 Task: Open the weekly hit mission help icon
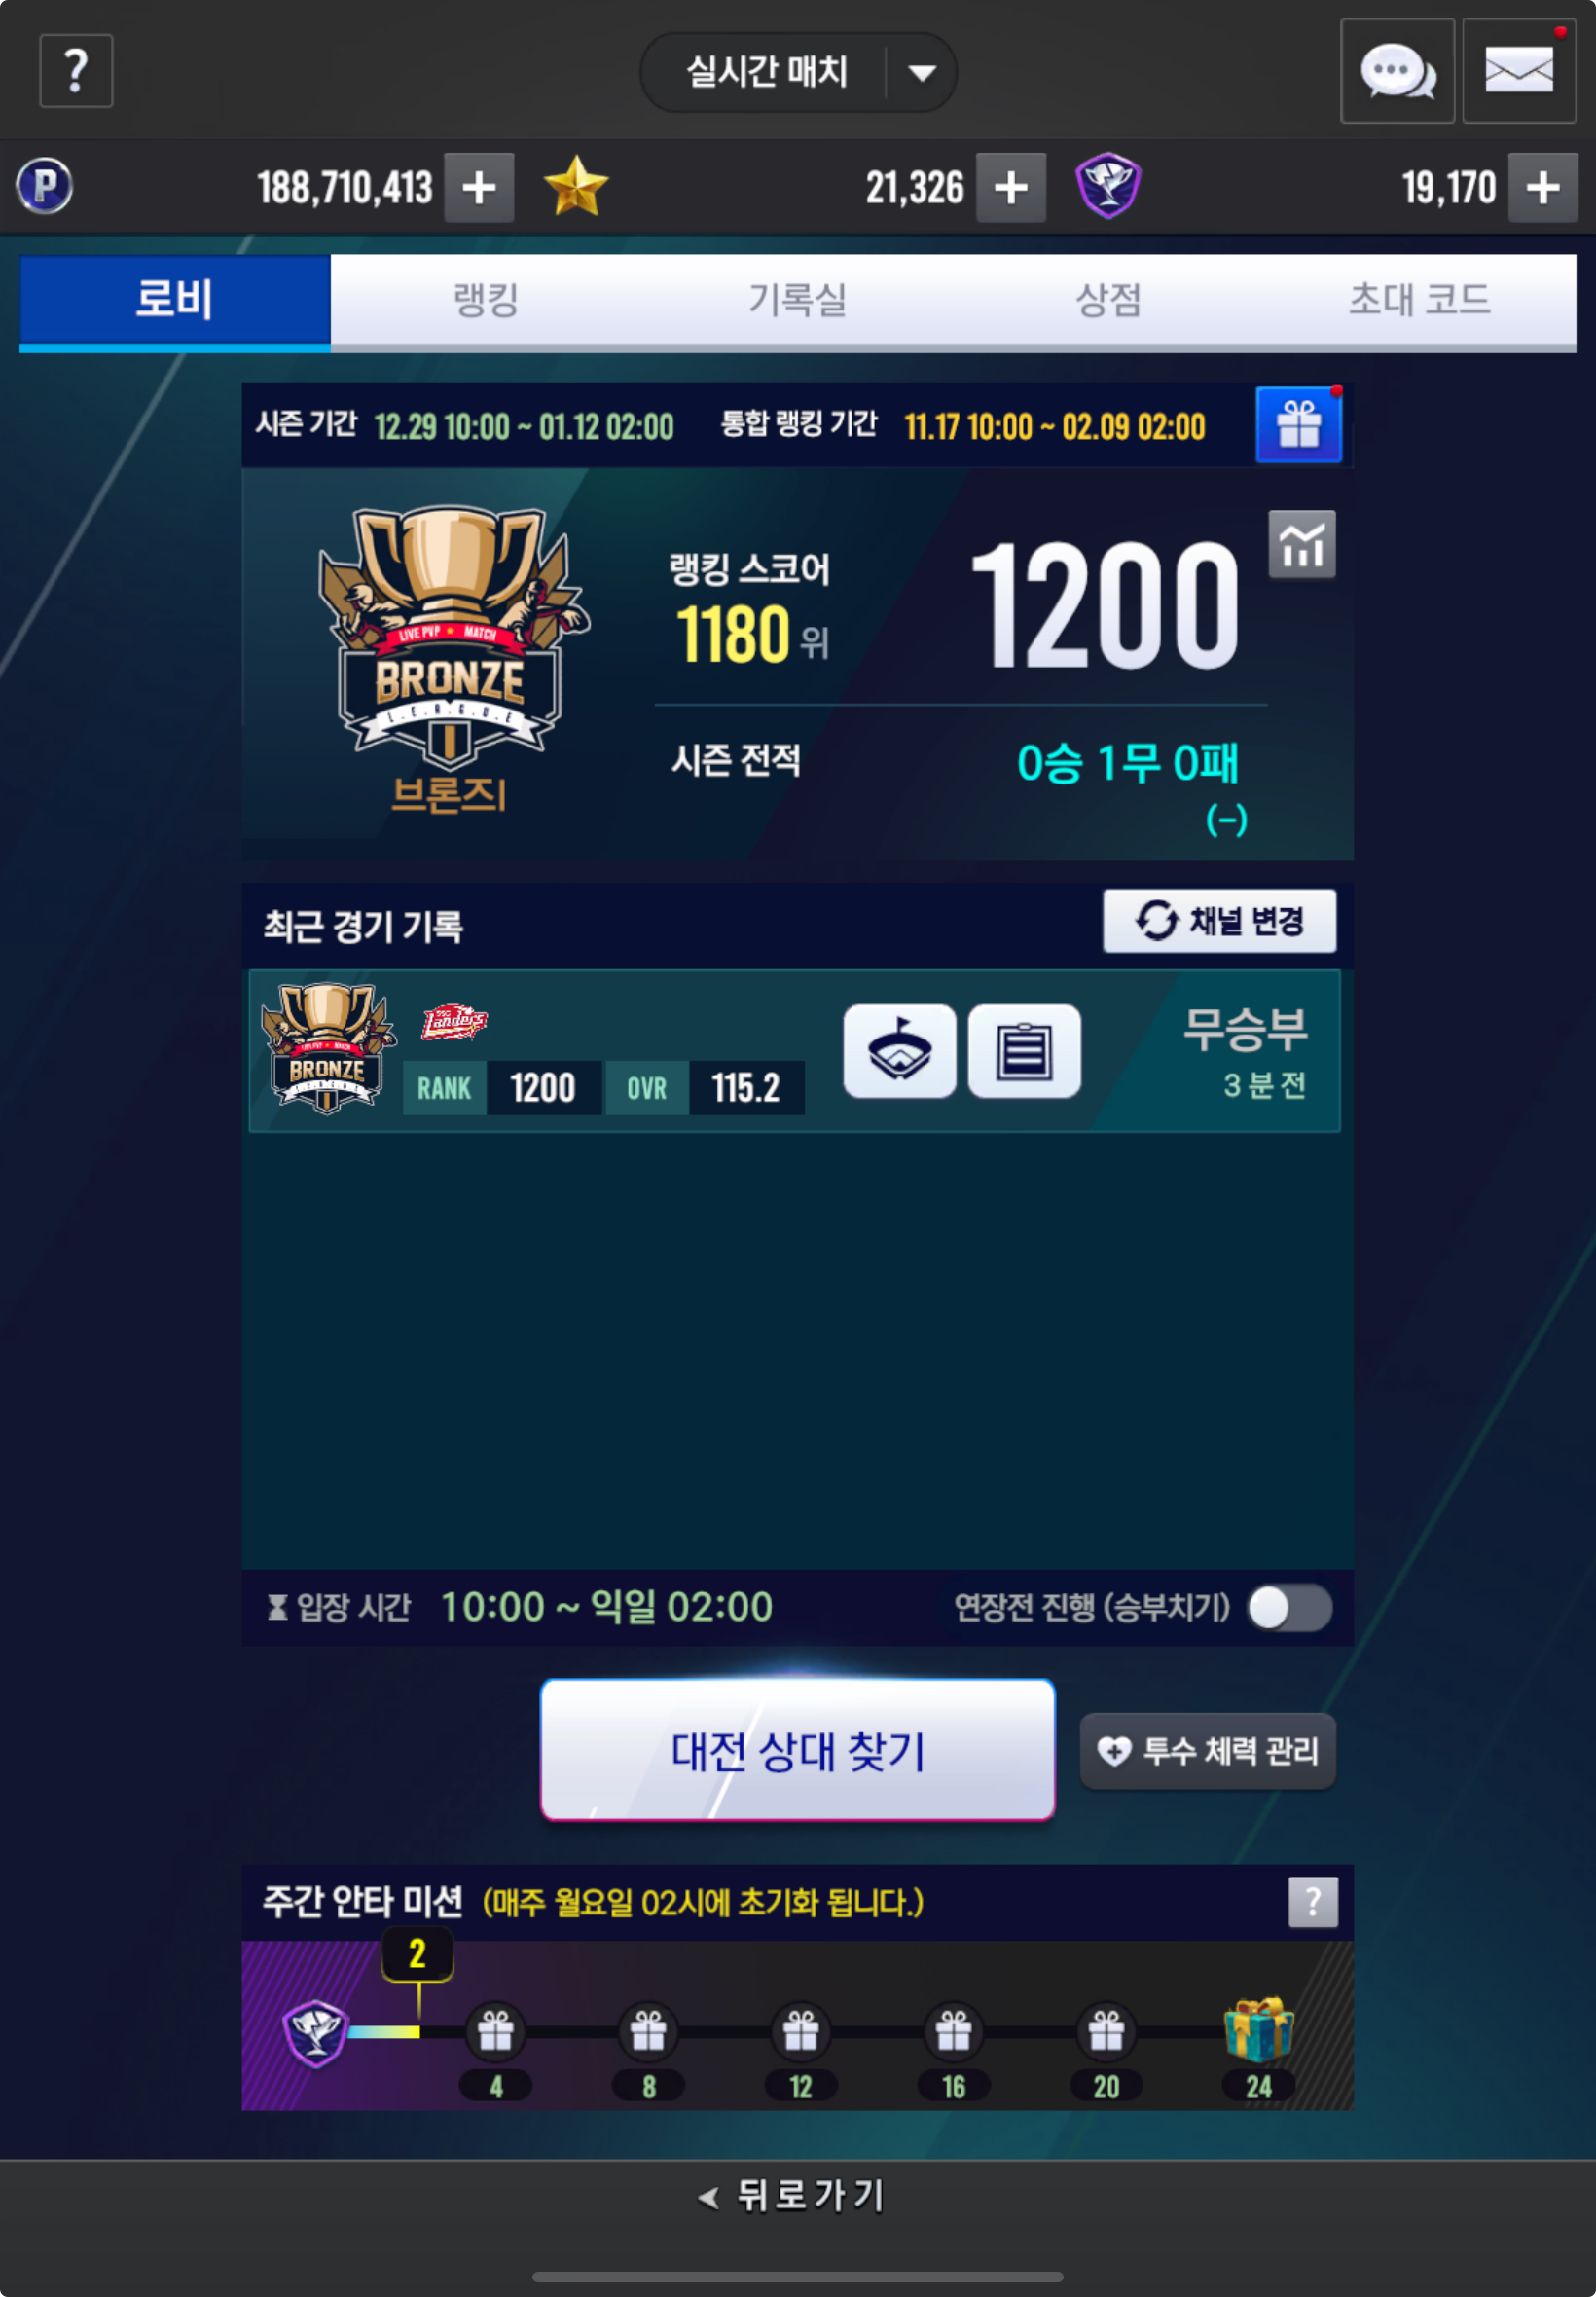(x=1313, y=1901)
